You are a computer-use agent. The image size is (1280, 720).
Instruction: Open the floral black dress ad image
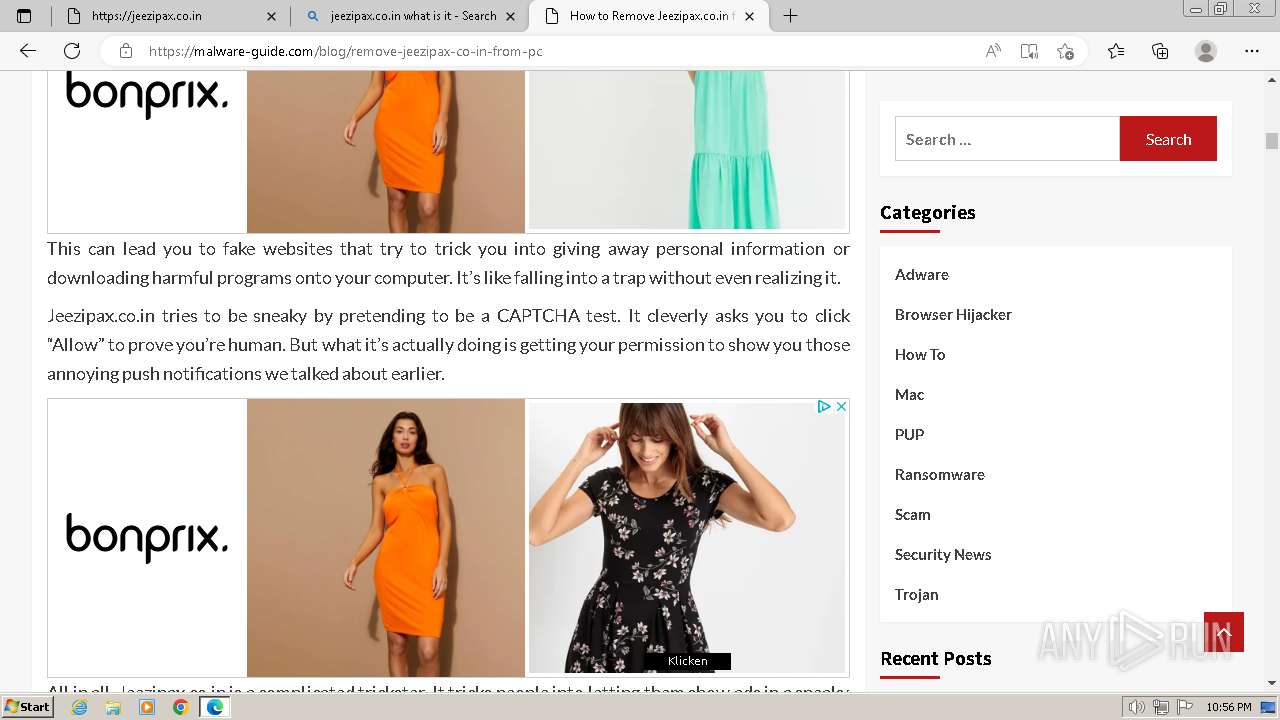pos(687,538)
